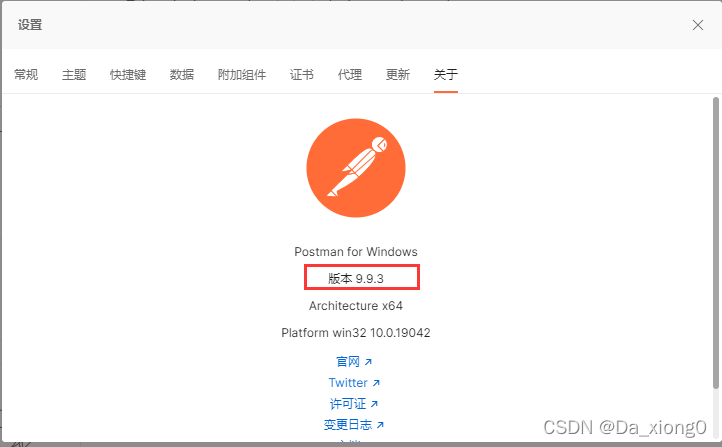Click the Platform win32 10.0.19042 text
722x447 pixels.
tap(356, 333)
